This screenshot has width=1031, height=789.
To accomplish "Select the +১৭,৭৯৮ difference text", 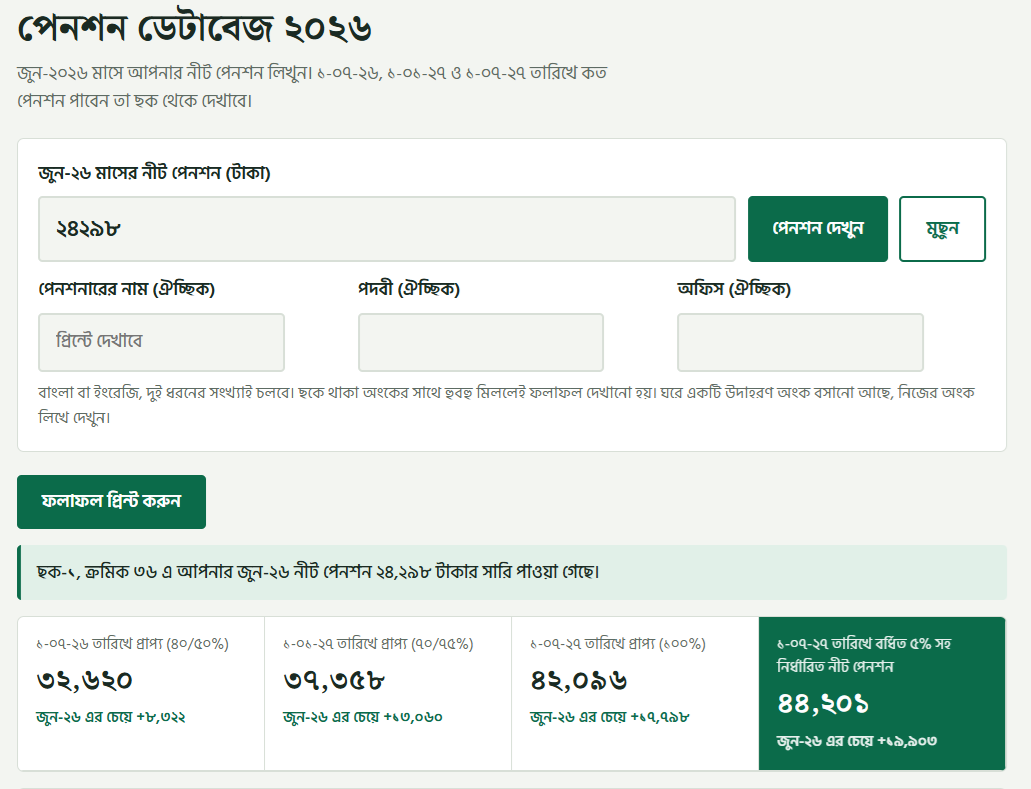I will click(659, 717).
